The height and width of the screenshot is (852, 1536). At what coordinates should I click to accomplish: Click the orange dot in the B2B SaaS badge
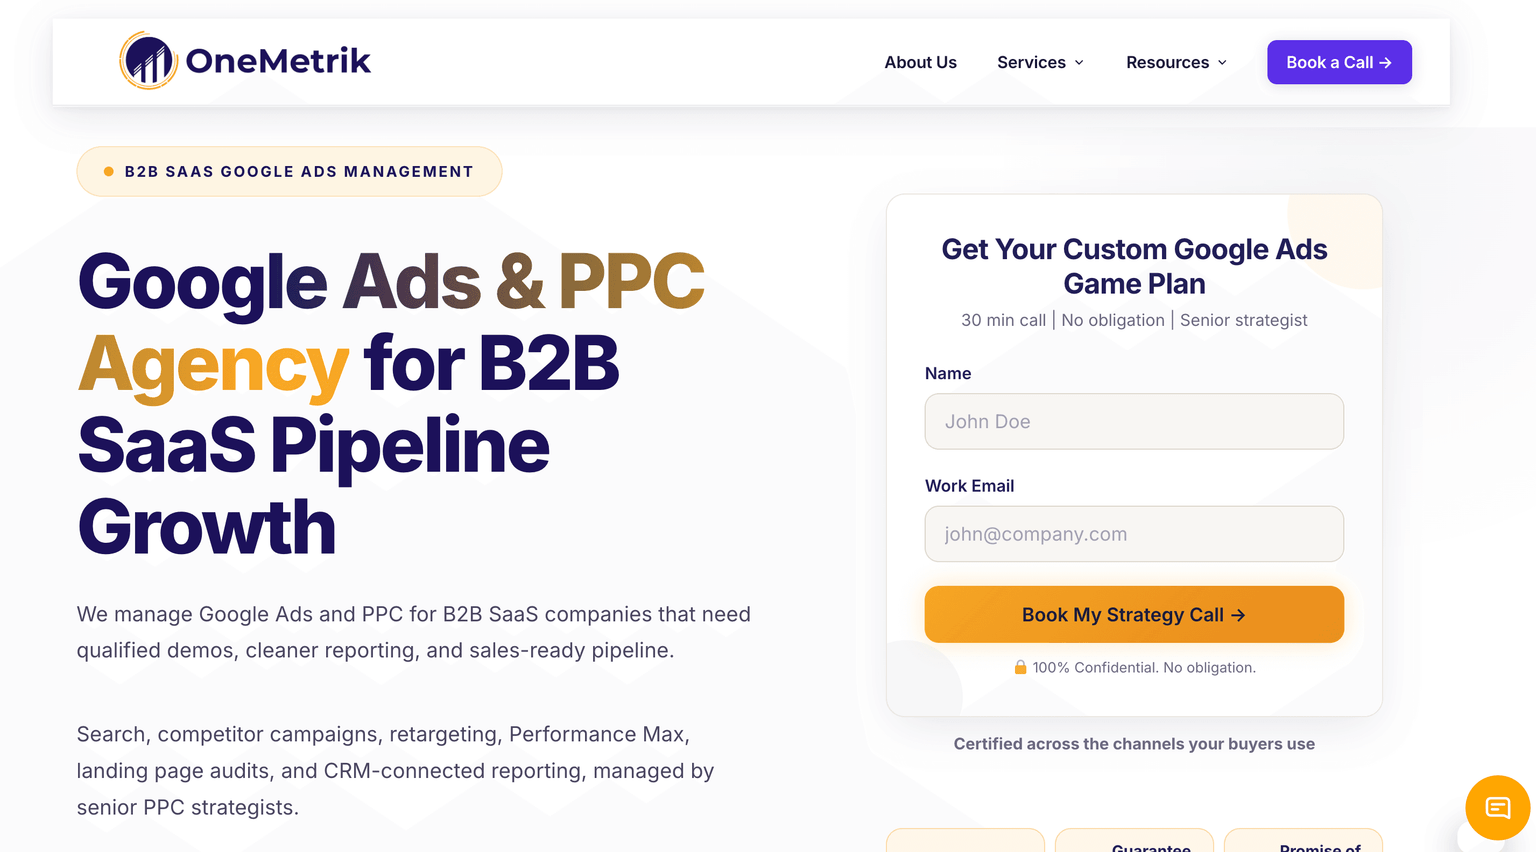[109, 172]
